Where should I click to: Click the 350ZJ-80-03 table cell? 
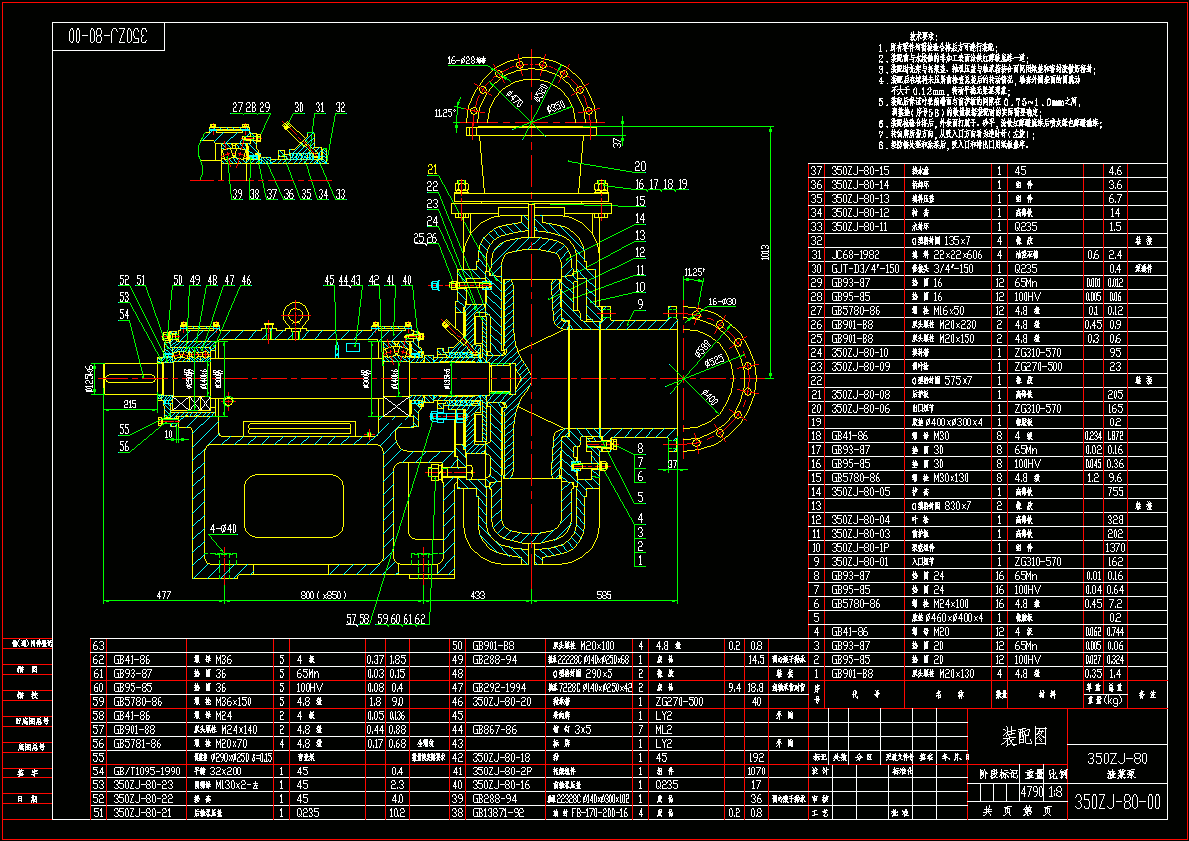pos(860,534)
